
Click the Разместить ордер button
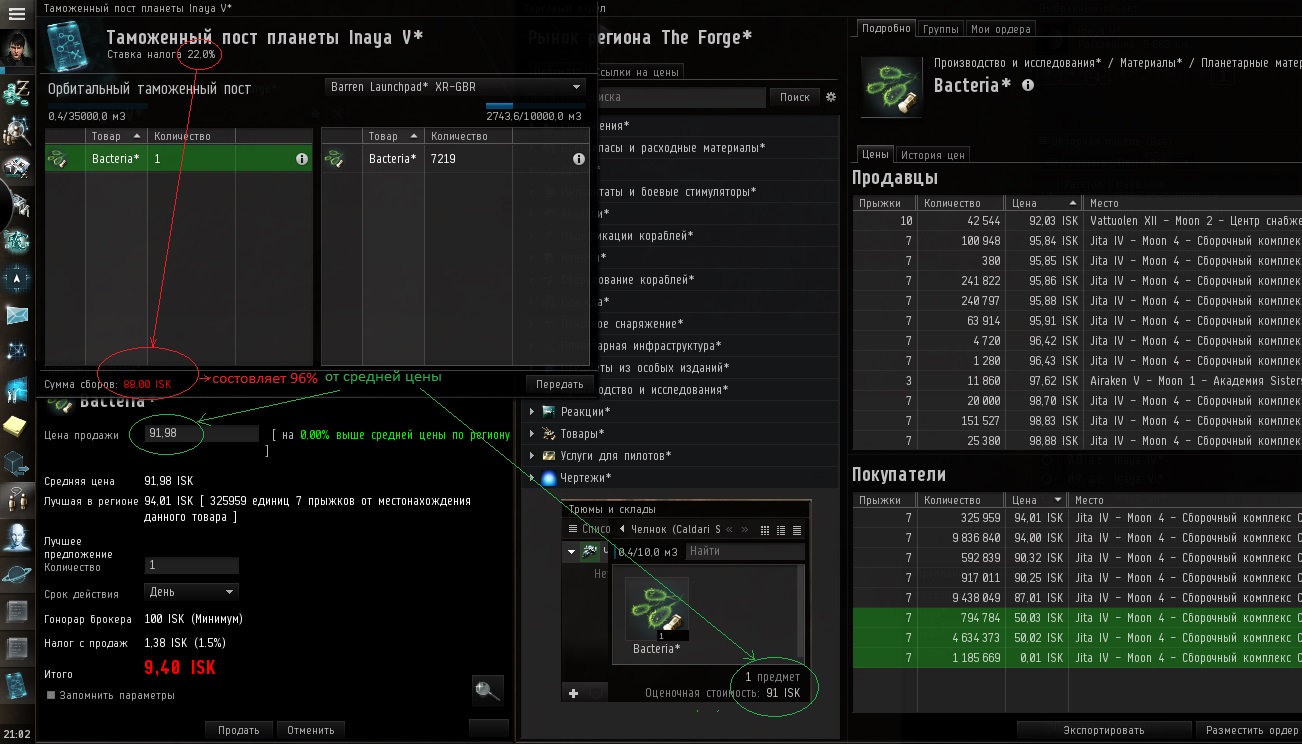pos(1252,730)
